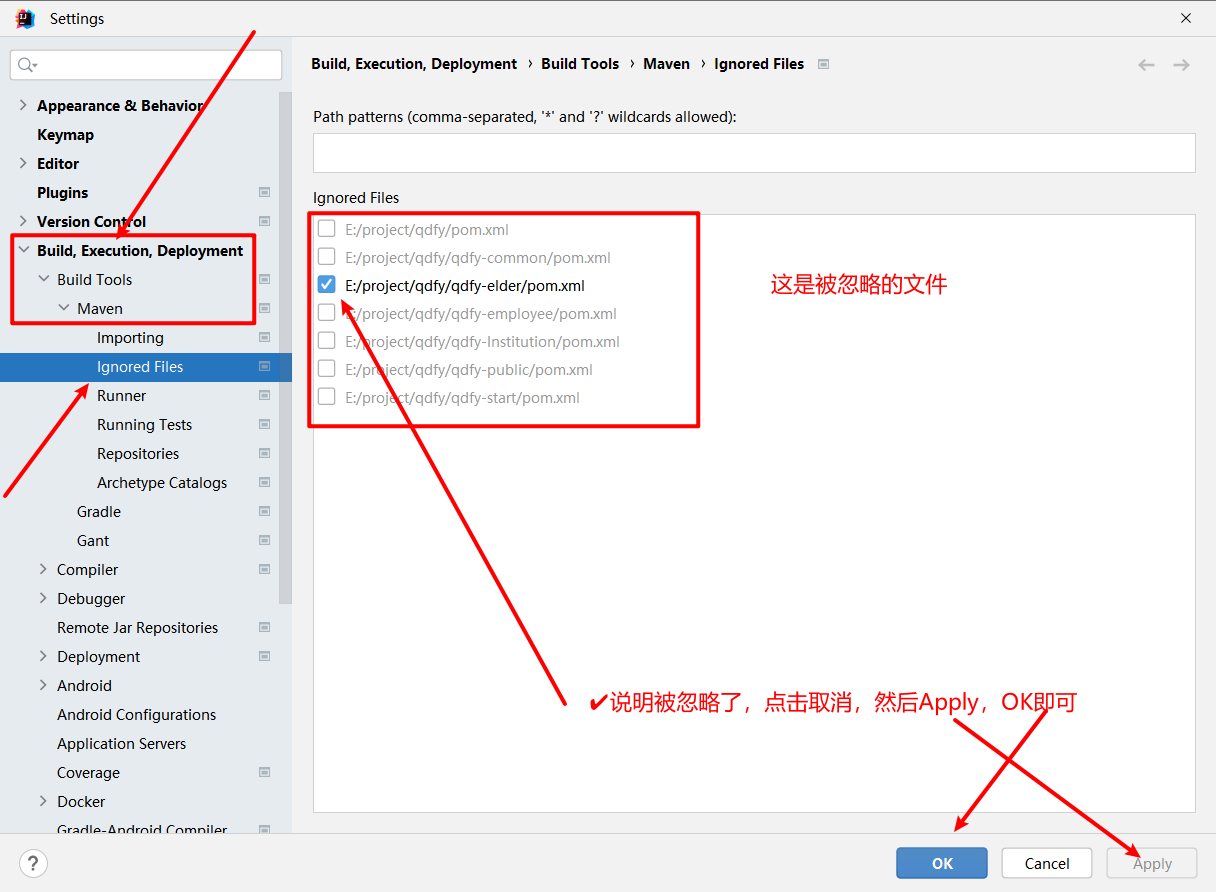Click project-settings icon in Build Tools row
The height and width of the screenshot is (892, 1216).
click(264, 279)
